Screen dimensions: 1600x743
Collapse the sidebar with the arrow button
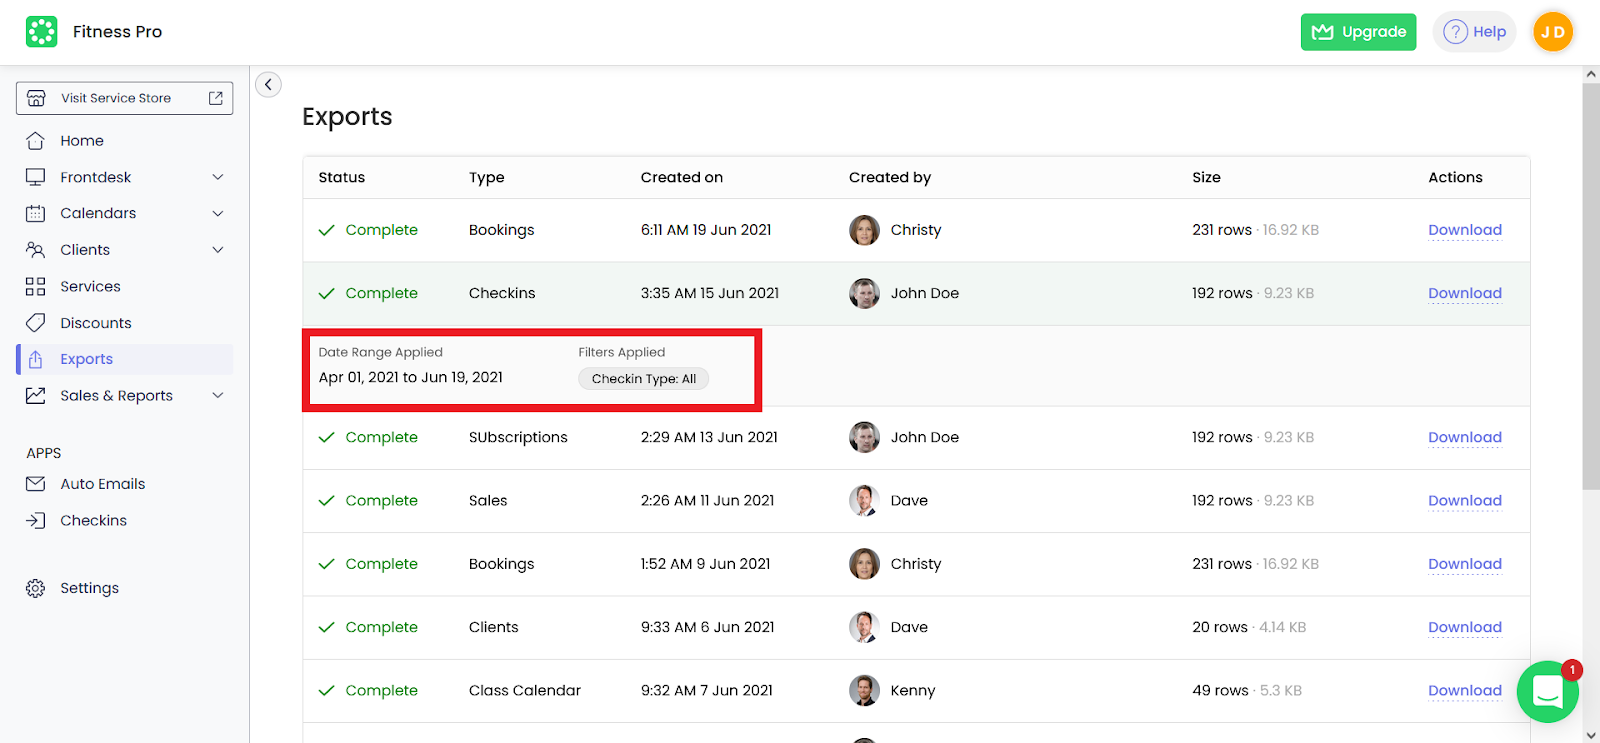(x=268, y=84)
